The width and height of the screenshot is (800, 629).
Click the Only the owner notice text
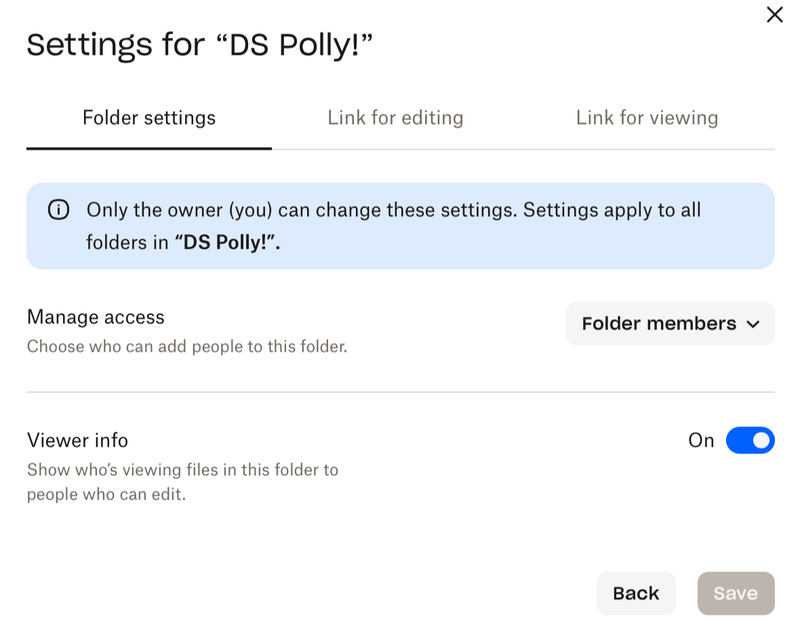[x=394, y=211]
